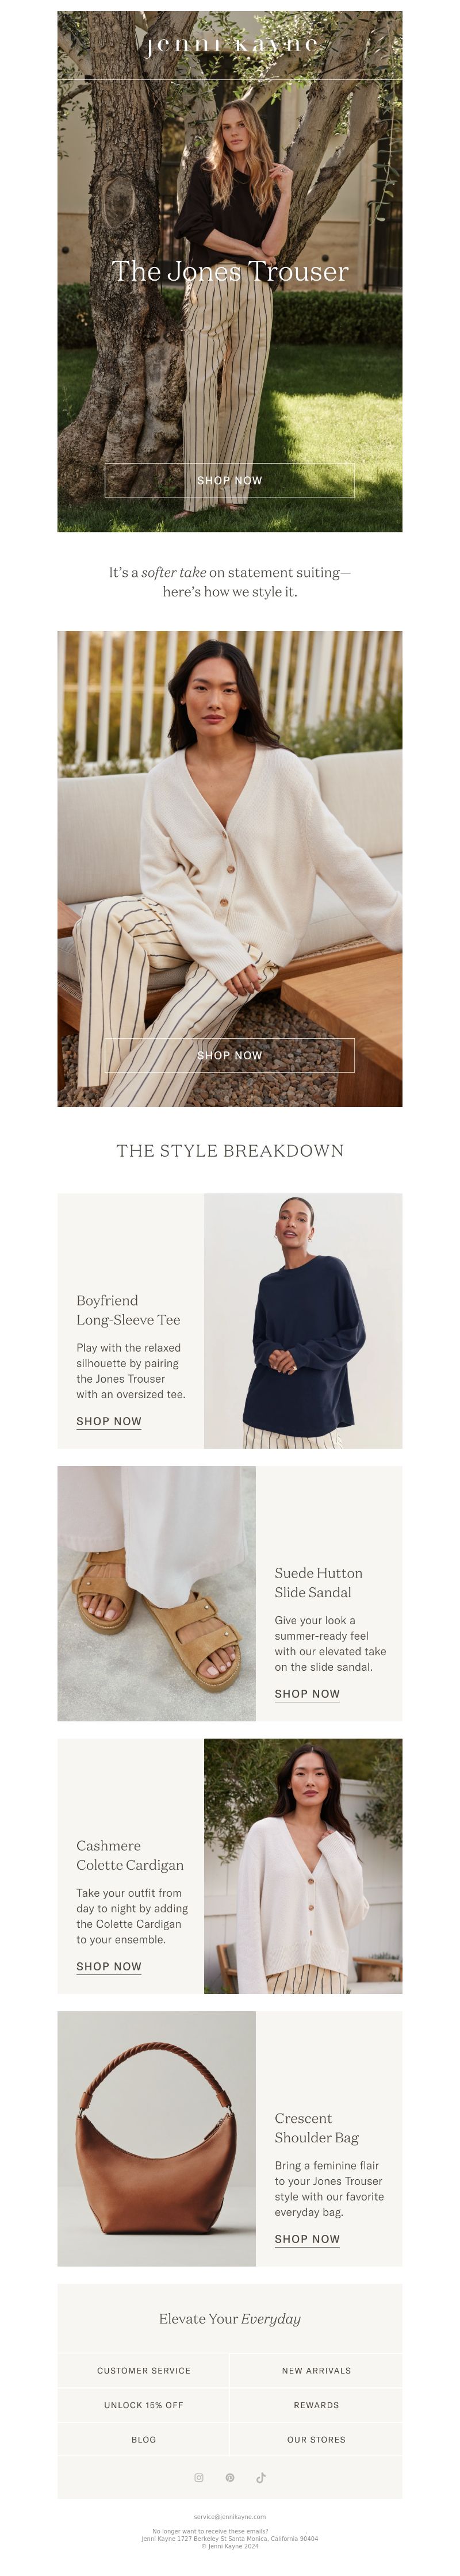This screenshot has height=2576, width=460.
Task: Shop Now under Boyfriend Long-Sleeve Tee
Action: point(109,1421)
